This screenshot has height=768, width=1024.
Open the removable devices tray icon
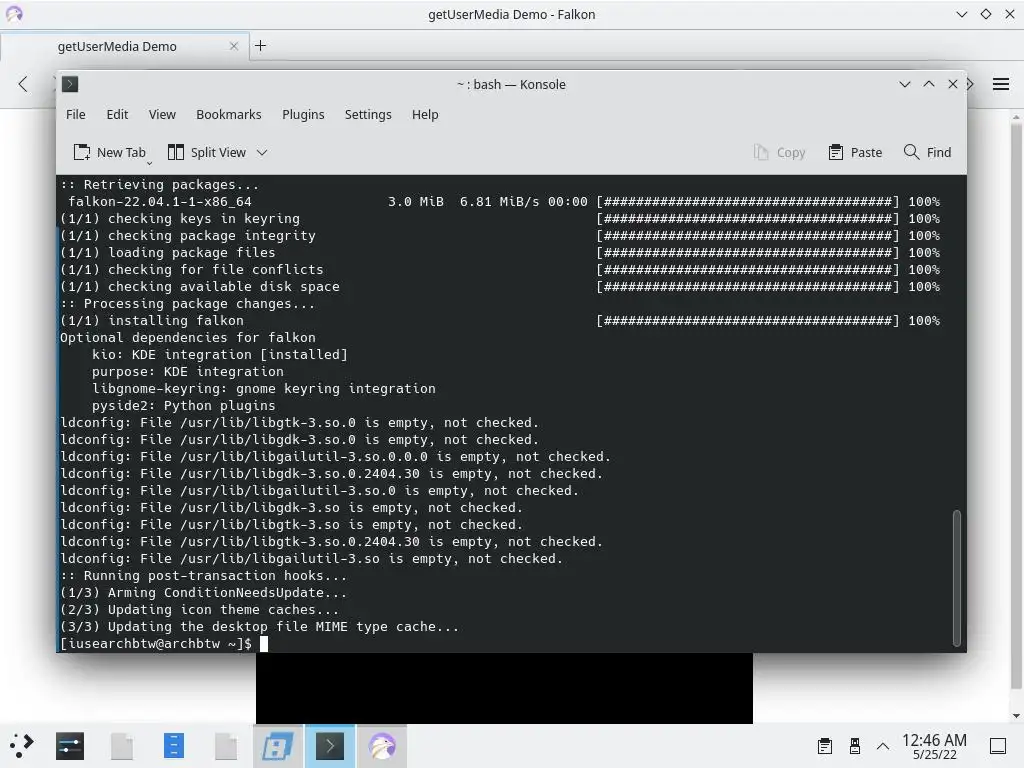855,746
